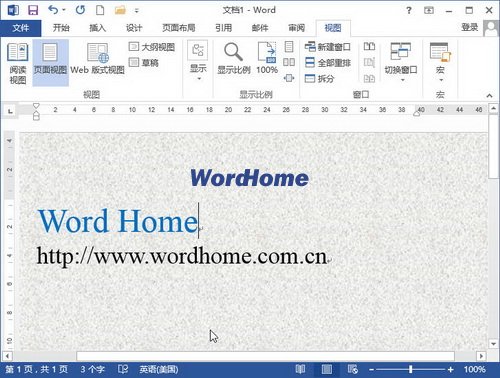Click horizontal scrollbar right arrow
The image size is (500, 378).
481,356
